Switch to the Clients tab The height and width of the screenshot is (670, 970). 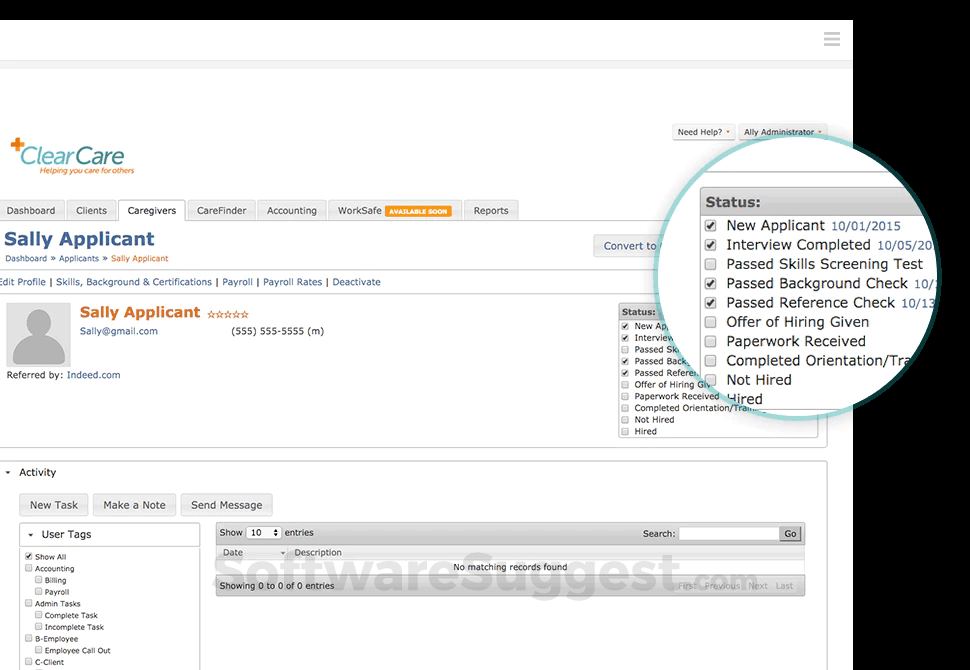pos(91,210)
